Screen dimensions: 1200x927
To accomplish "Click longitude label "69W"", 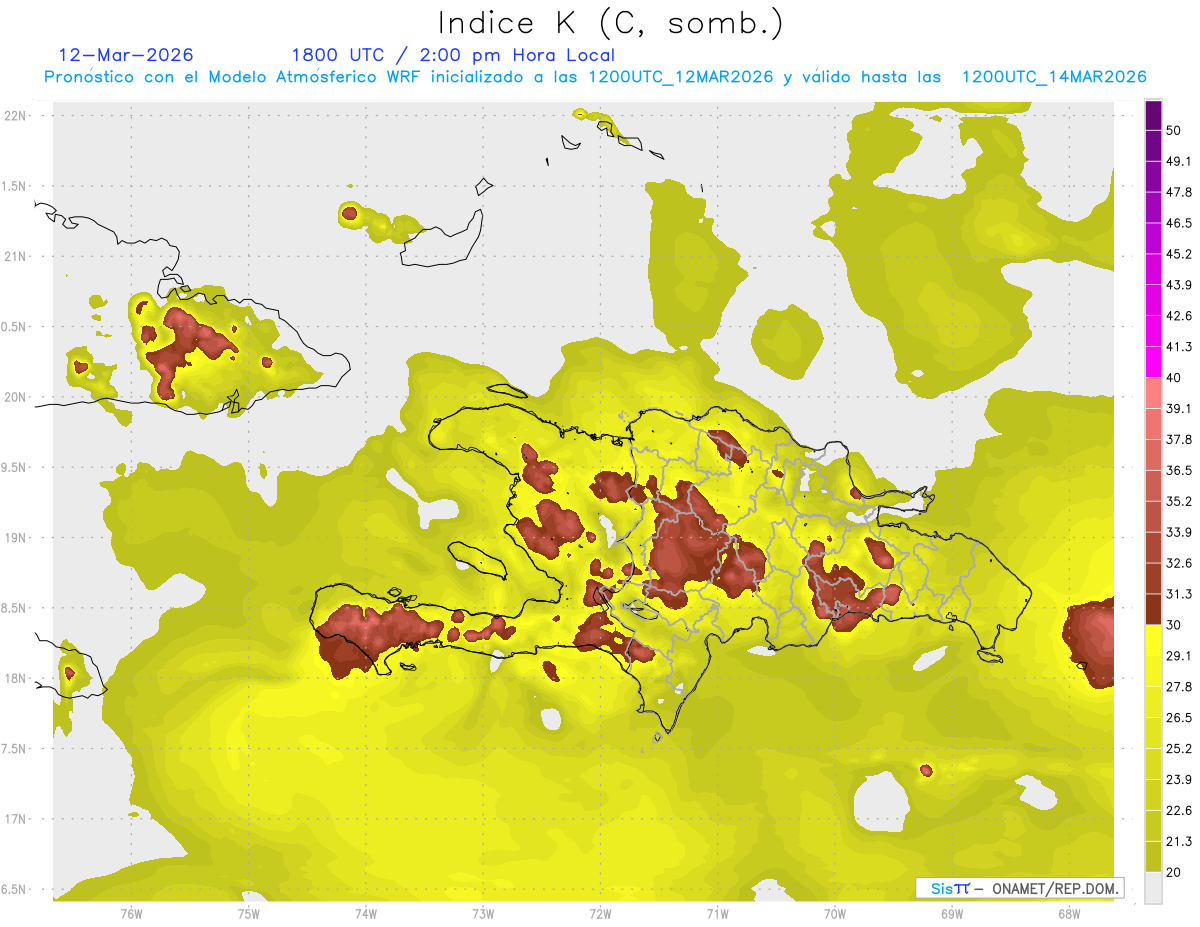I will 951,914.
